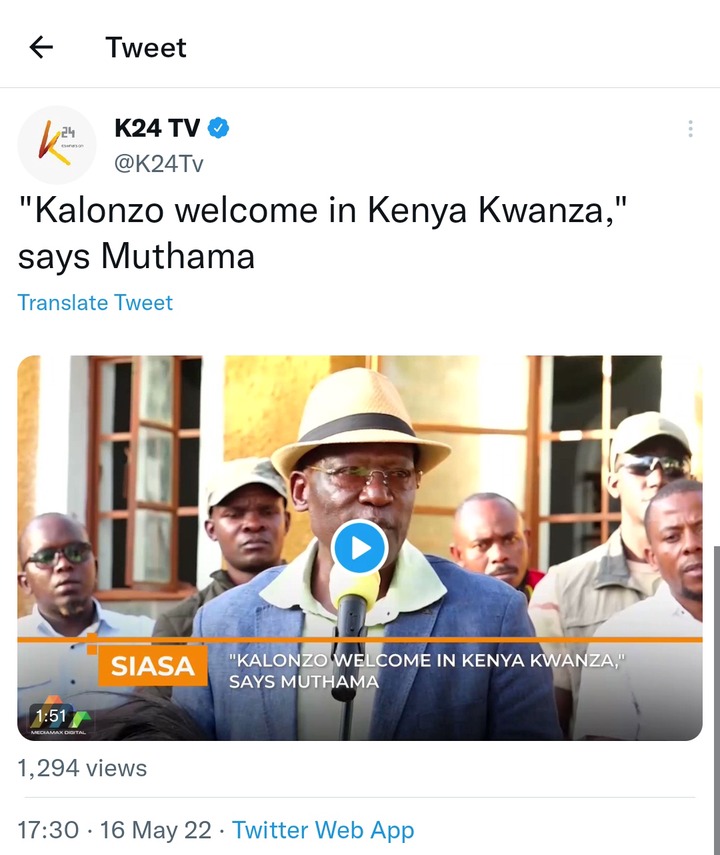Click the K24 TV account name
The width and height of the screenshot is (720, 855).
[157, 128]
